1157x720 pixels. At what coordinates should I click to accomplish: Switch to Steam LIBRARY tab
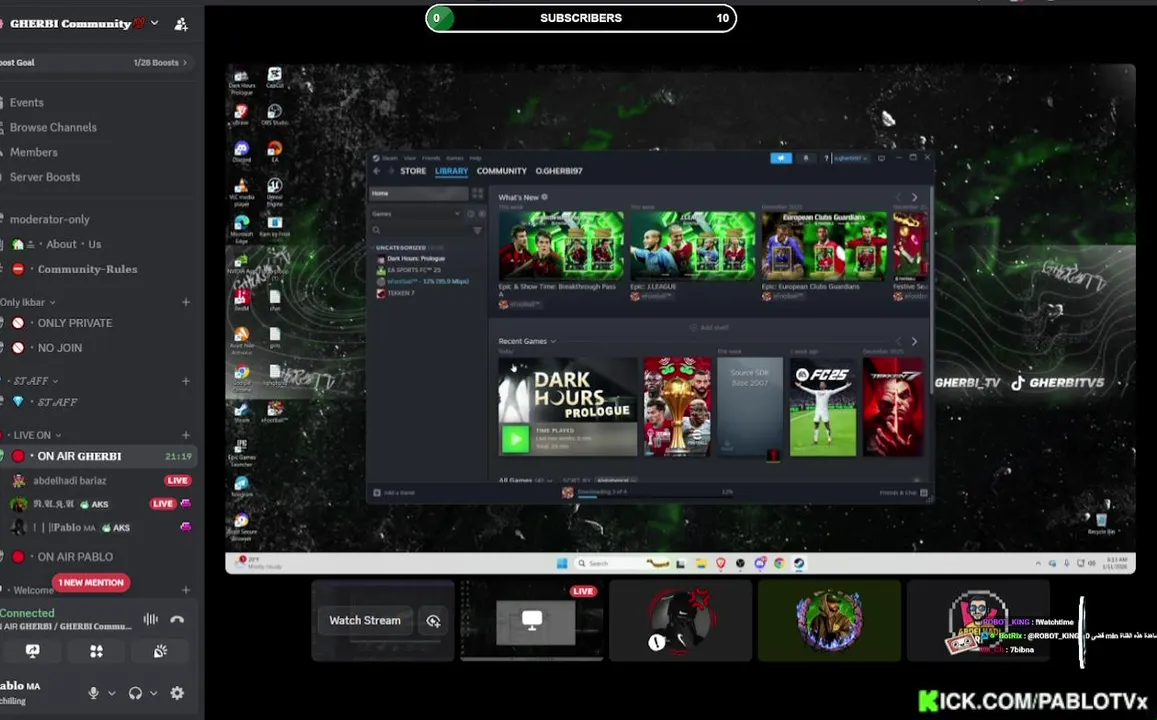pos(451,171)
